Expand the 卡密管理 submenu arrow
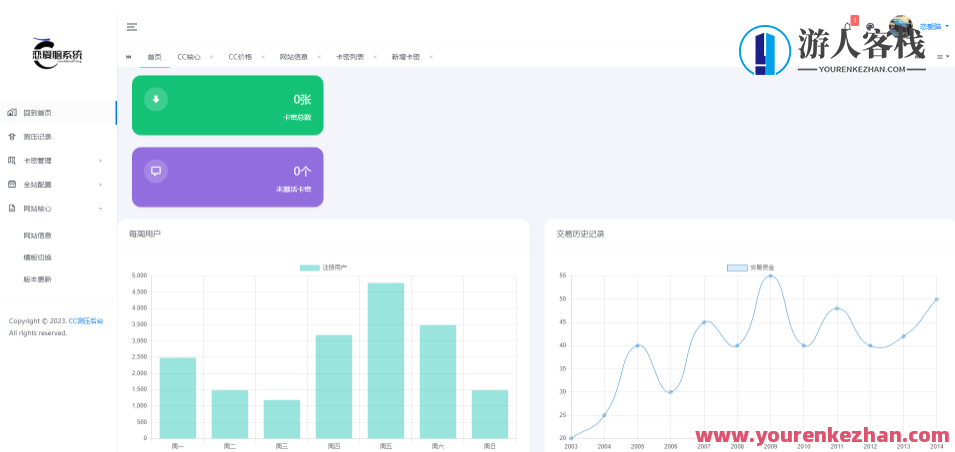The height and width of the screenshot is (452, 955). 100,160
